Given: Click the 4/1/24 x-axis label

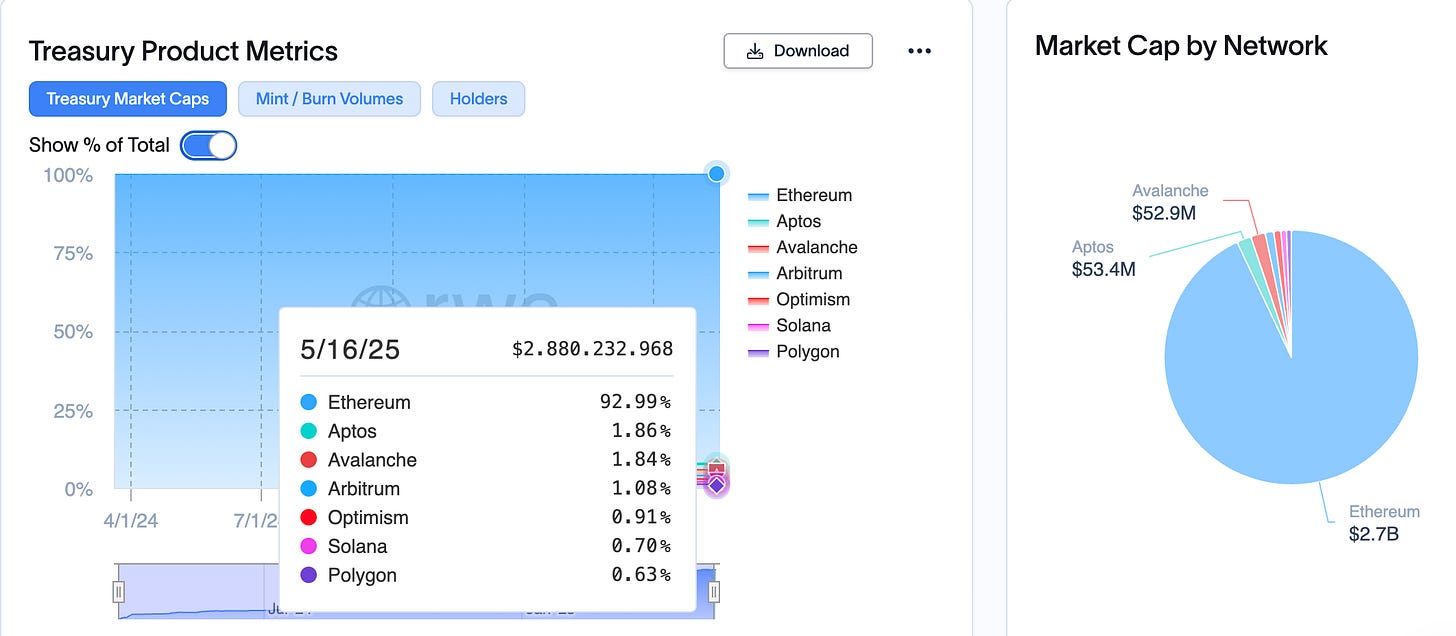Looking at the screenshot, I should (130, 521).
